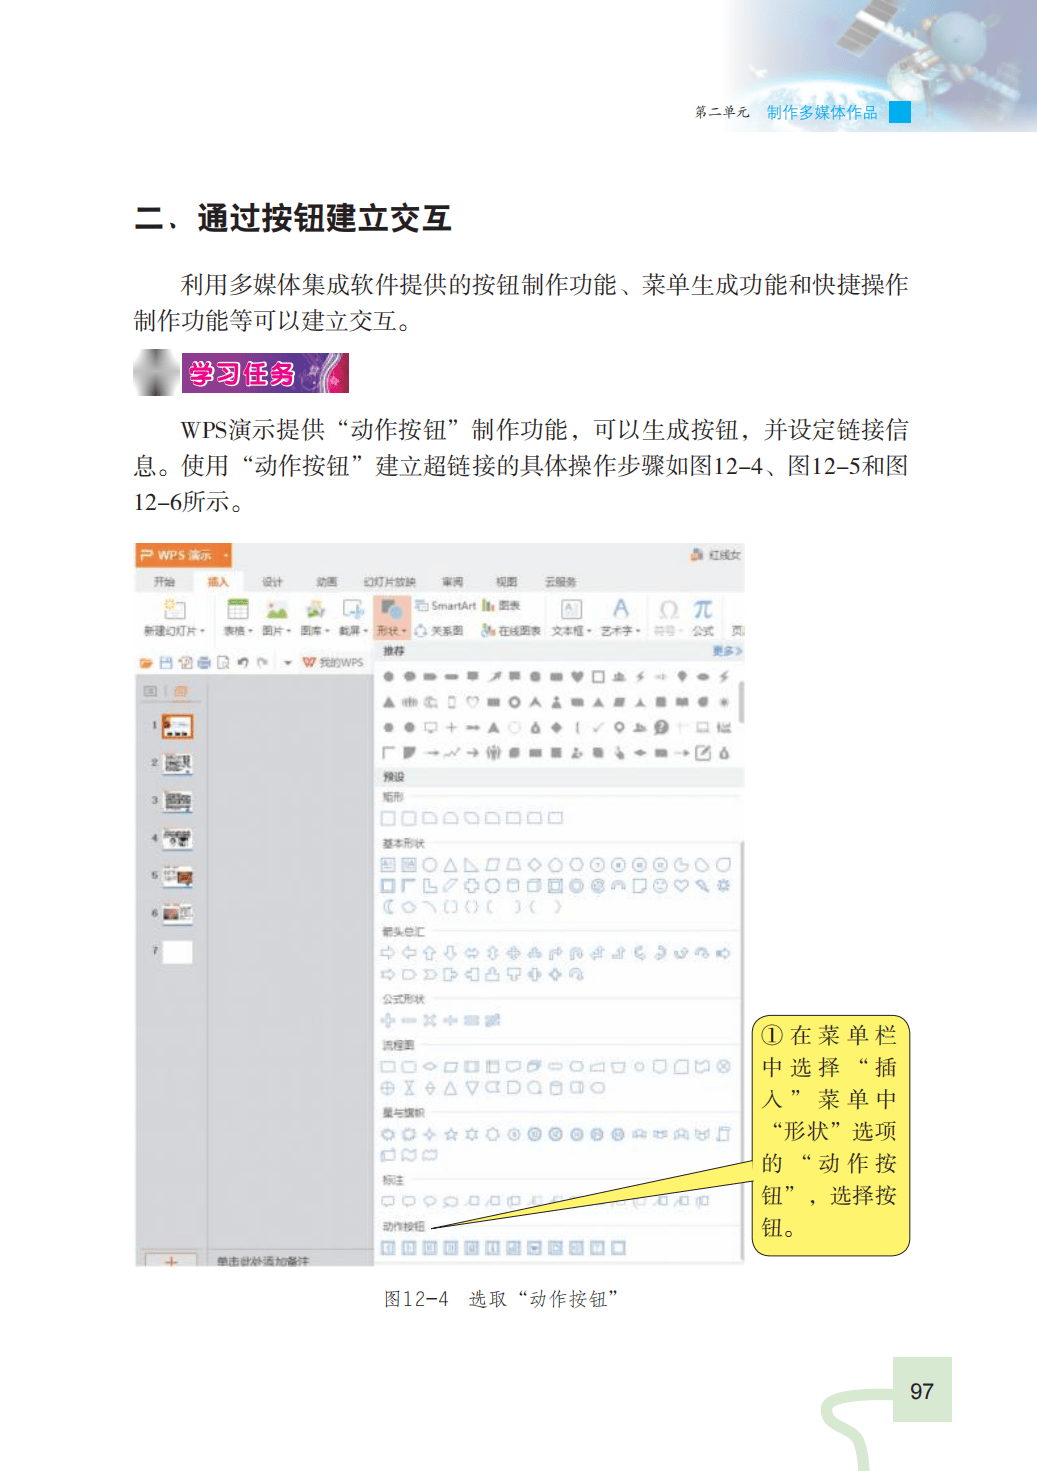Click the undo arrow in quick toolbar

(x=242, y=662)
